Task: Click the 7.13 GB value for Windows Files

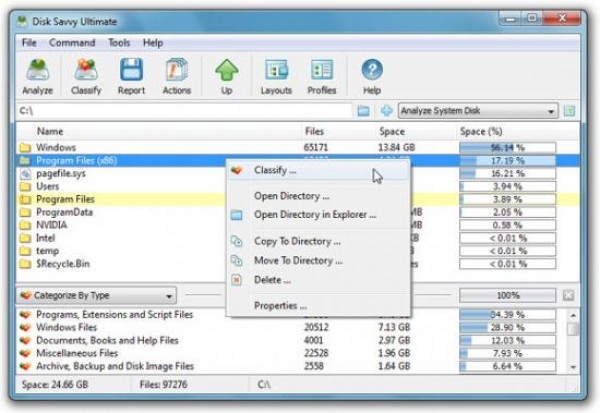Action: tap(394, 328)
